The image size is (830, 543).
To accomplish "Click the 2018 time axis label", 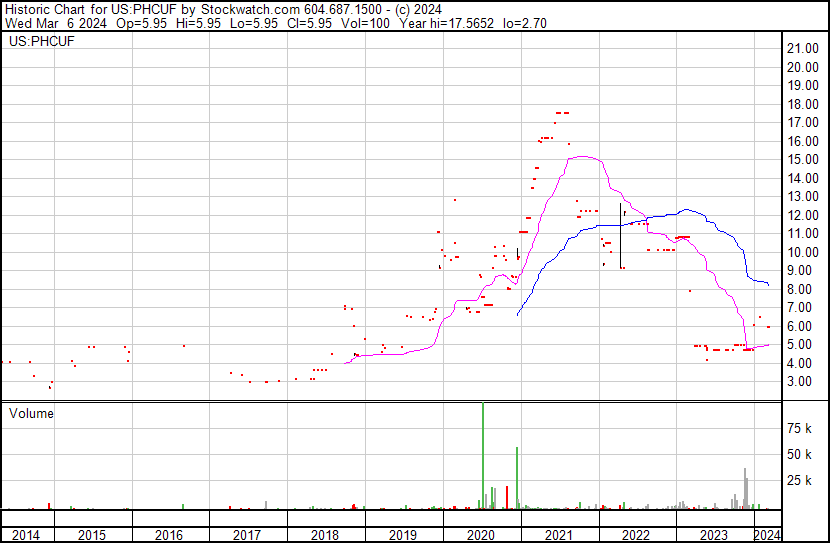I will (x=324, y=535).
